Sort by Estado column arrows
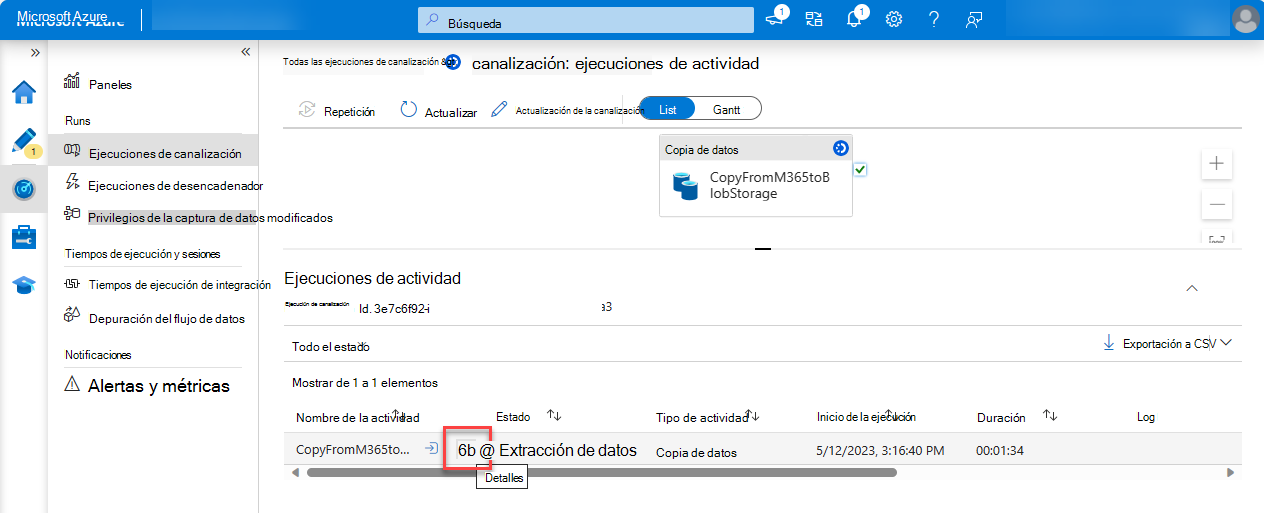1264x513 pixels. click(554, 415)
